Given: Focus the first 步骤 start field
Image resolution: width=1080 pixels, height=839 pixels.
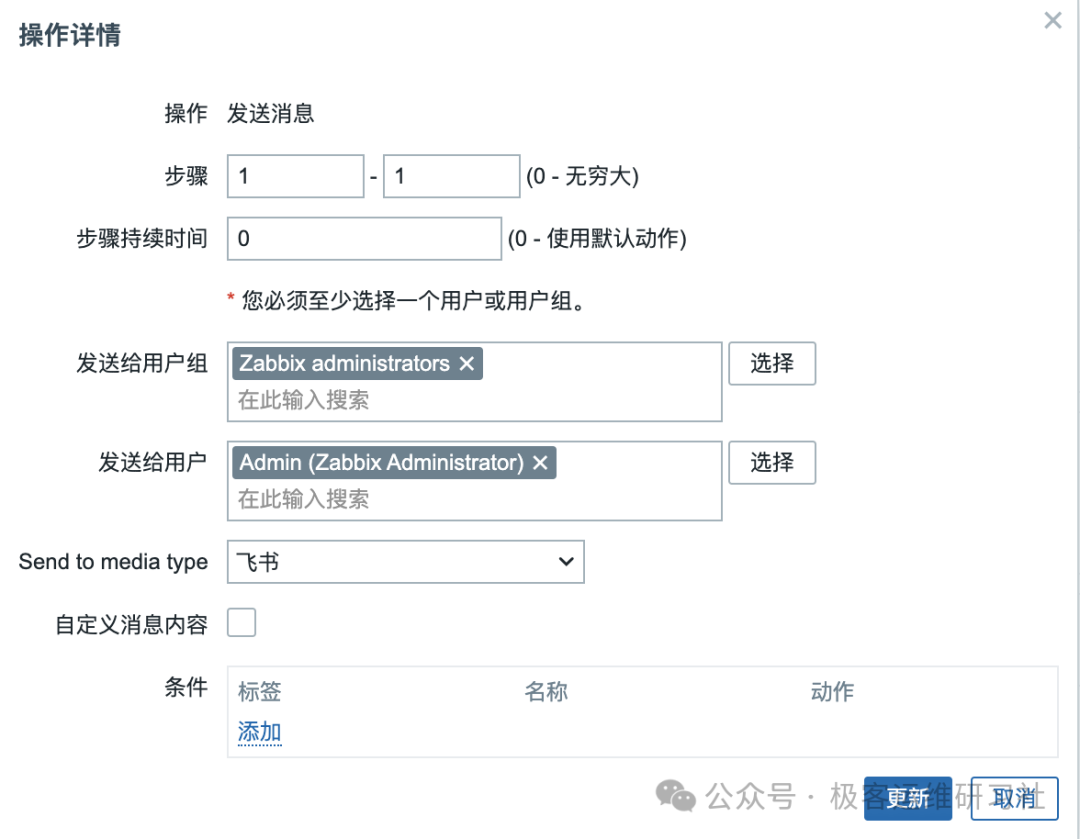Looking at the screenshot, I should pyautogui.click(x=295, y=176).
